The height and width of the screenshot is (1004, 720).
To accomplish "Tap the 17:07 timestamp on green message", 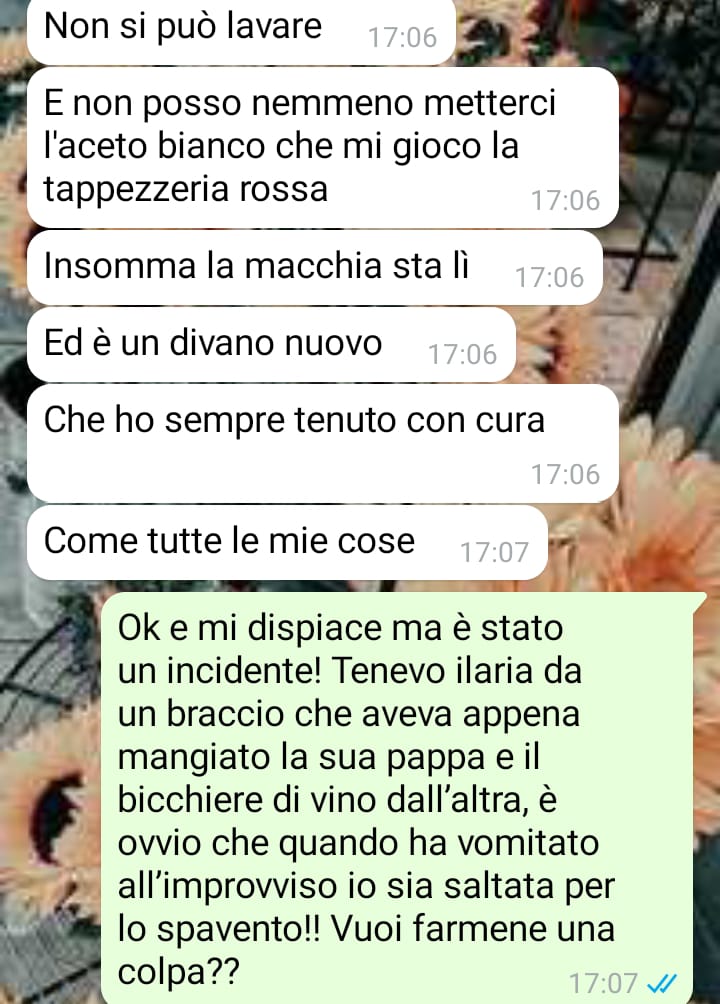I will [603, 983].
